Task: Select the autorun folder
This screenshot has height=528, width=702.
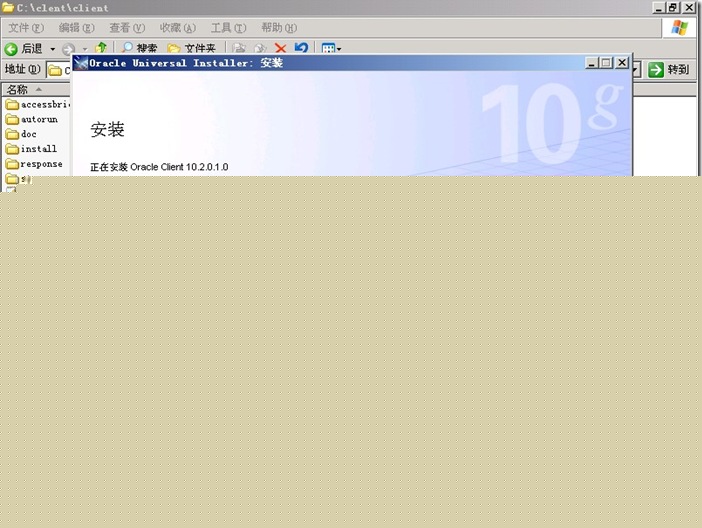Action: coord(32,119)
